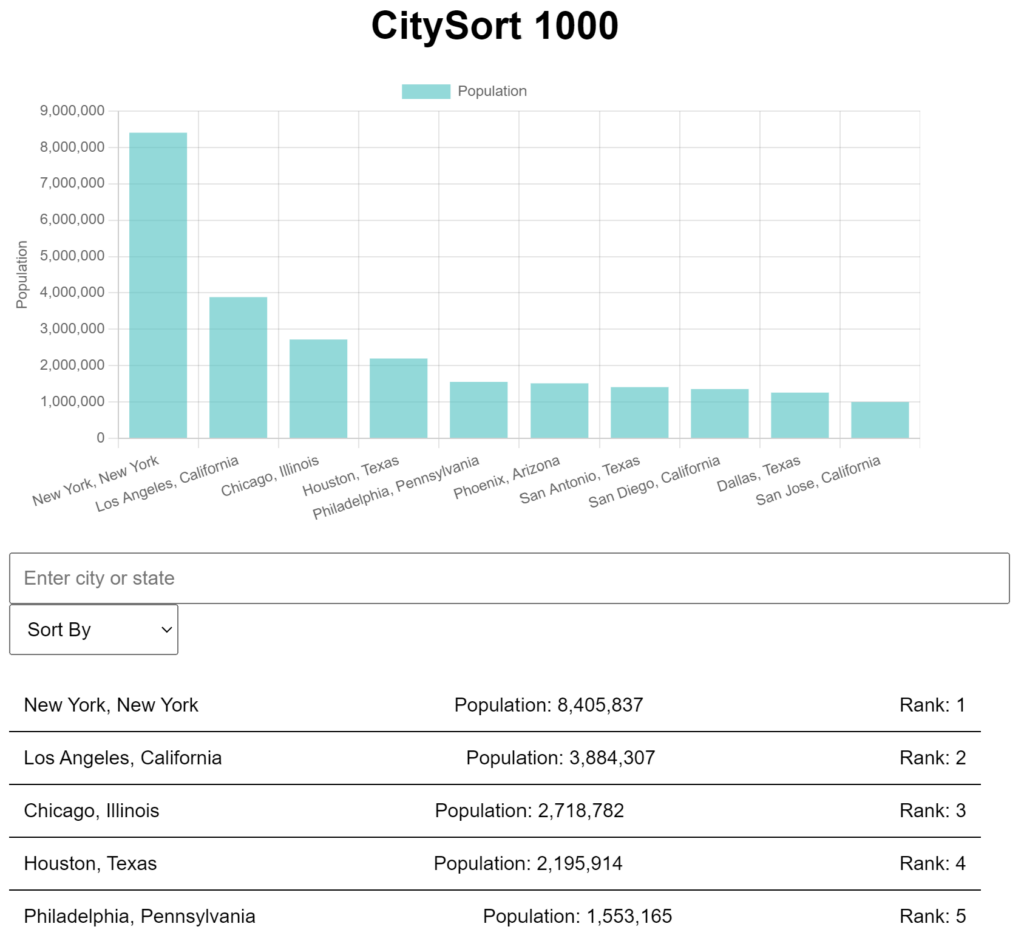Select the Los Angeles, California list row
1024x938 pixels.
pyautogui.click(x=495, y=758)
